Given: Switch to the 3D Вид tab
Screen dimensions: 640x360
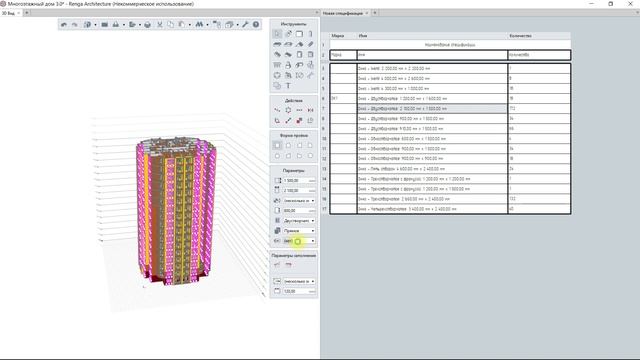Looking at the screenshot, I should [x=8, y=13].
